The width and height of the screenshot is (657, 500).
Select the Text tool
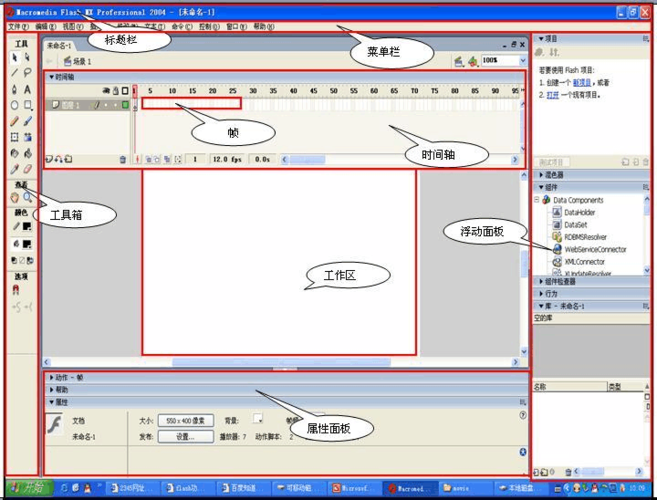(28, 89)
